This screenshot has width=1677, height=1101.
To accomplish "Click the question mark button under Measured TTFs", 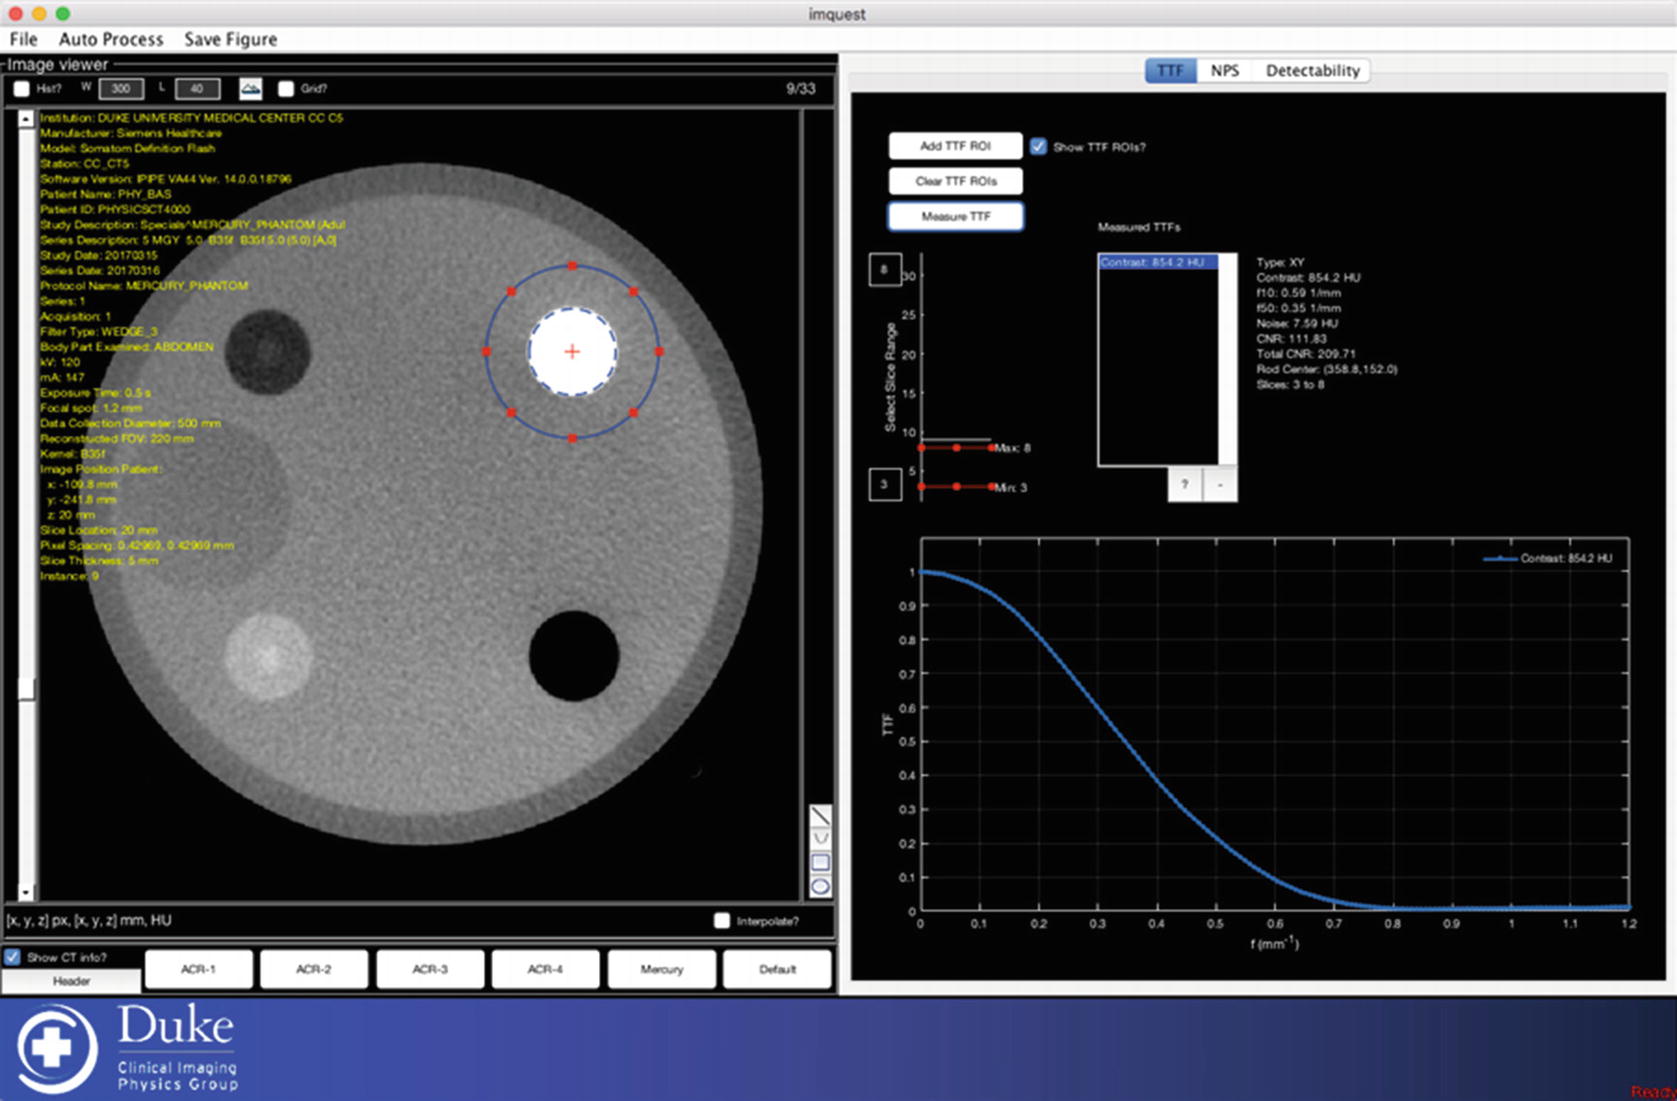I will pos(1184,485).
